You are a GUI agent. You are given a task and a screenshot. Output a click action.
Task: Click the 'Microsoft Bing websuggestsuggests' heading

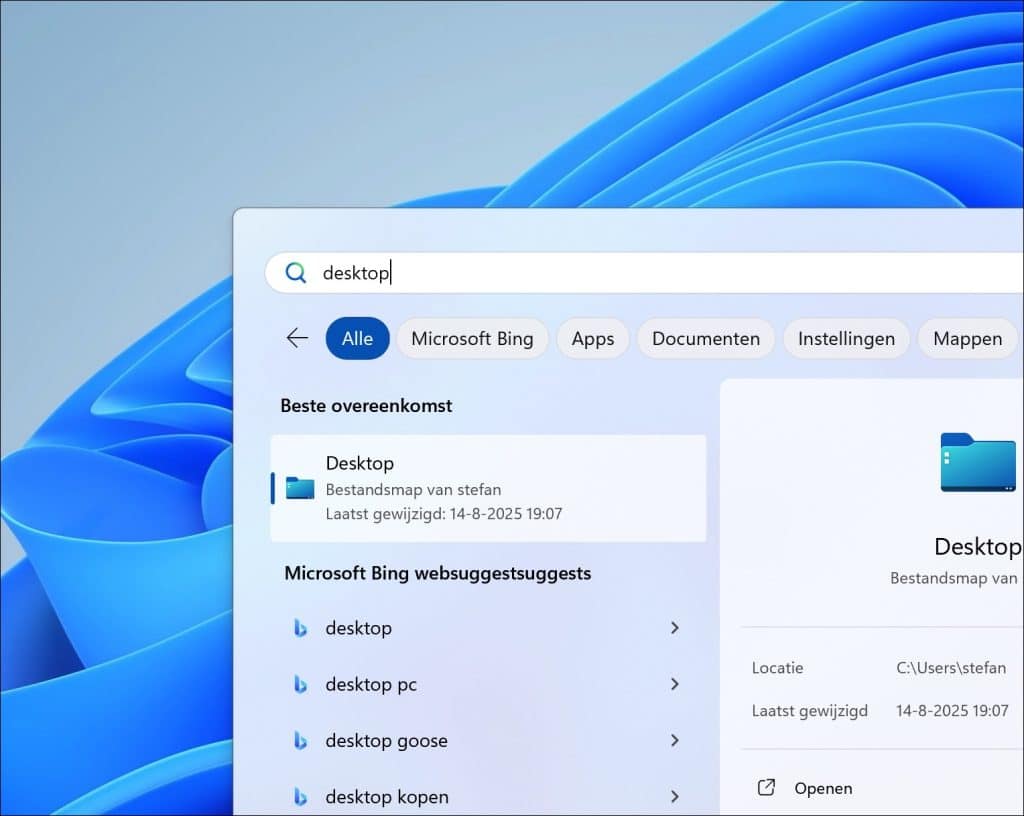438,573
